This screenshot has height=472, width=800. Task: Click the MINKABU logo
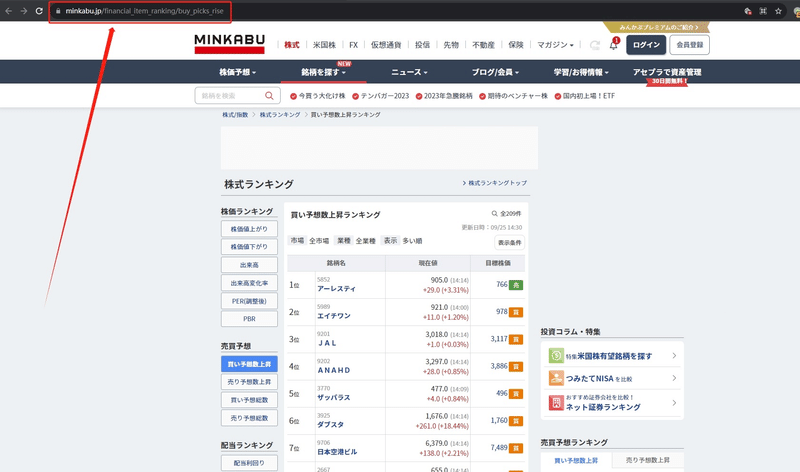[x=229, y=43]
